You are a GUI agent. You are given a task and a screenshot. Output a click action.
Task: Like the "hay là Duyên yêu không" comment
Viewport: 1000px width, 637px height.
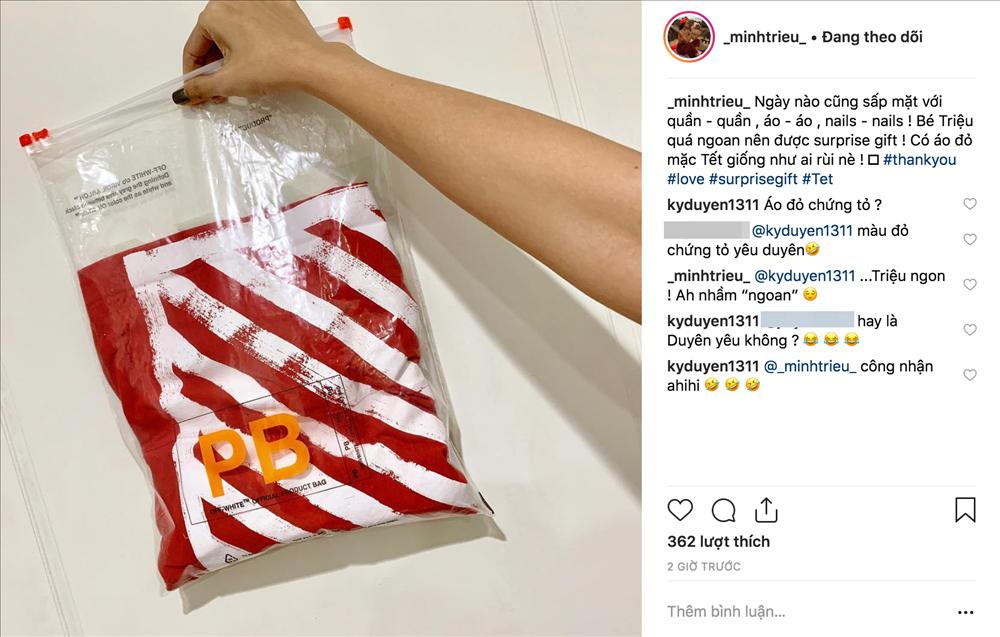pyautogui.click(x=969, y=330)
